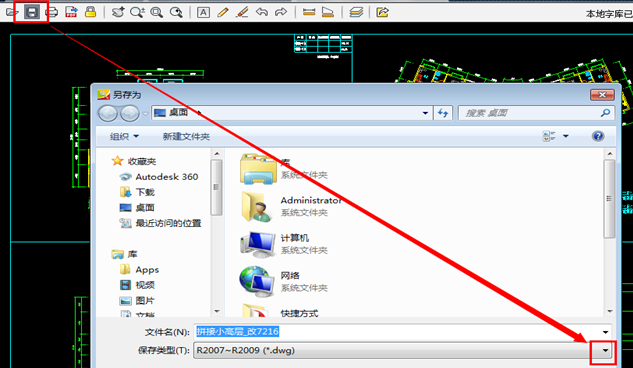Open Autodesk 360 in navigation pane
Screen dimensions: 633x368
tap(159, 176)
